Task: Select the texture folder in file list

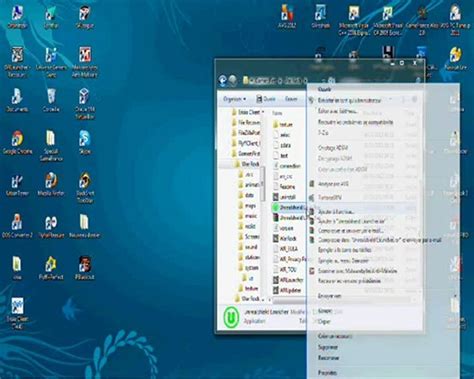Action: 283,124
